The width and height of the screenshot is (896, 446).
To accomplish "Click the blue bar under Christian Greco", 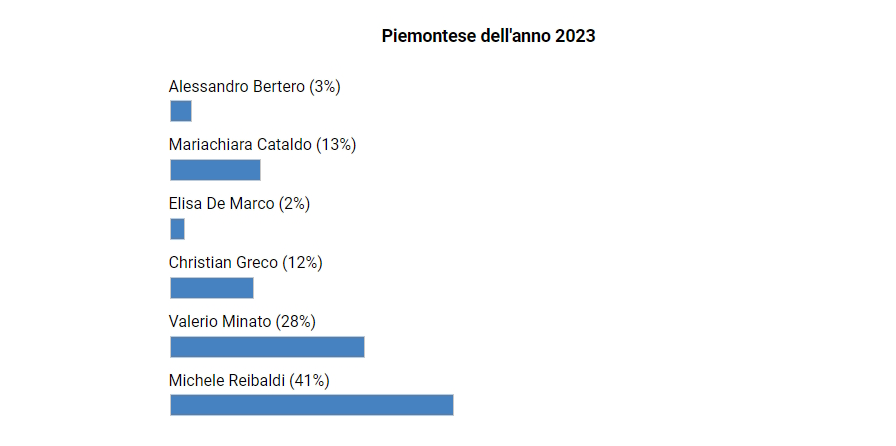I will 212,288.
